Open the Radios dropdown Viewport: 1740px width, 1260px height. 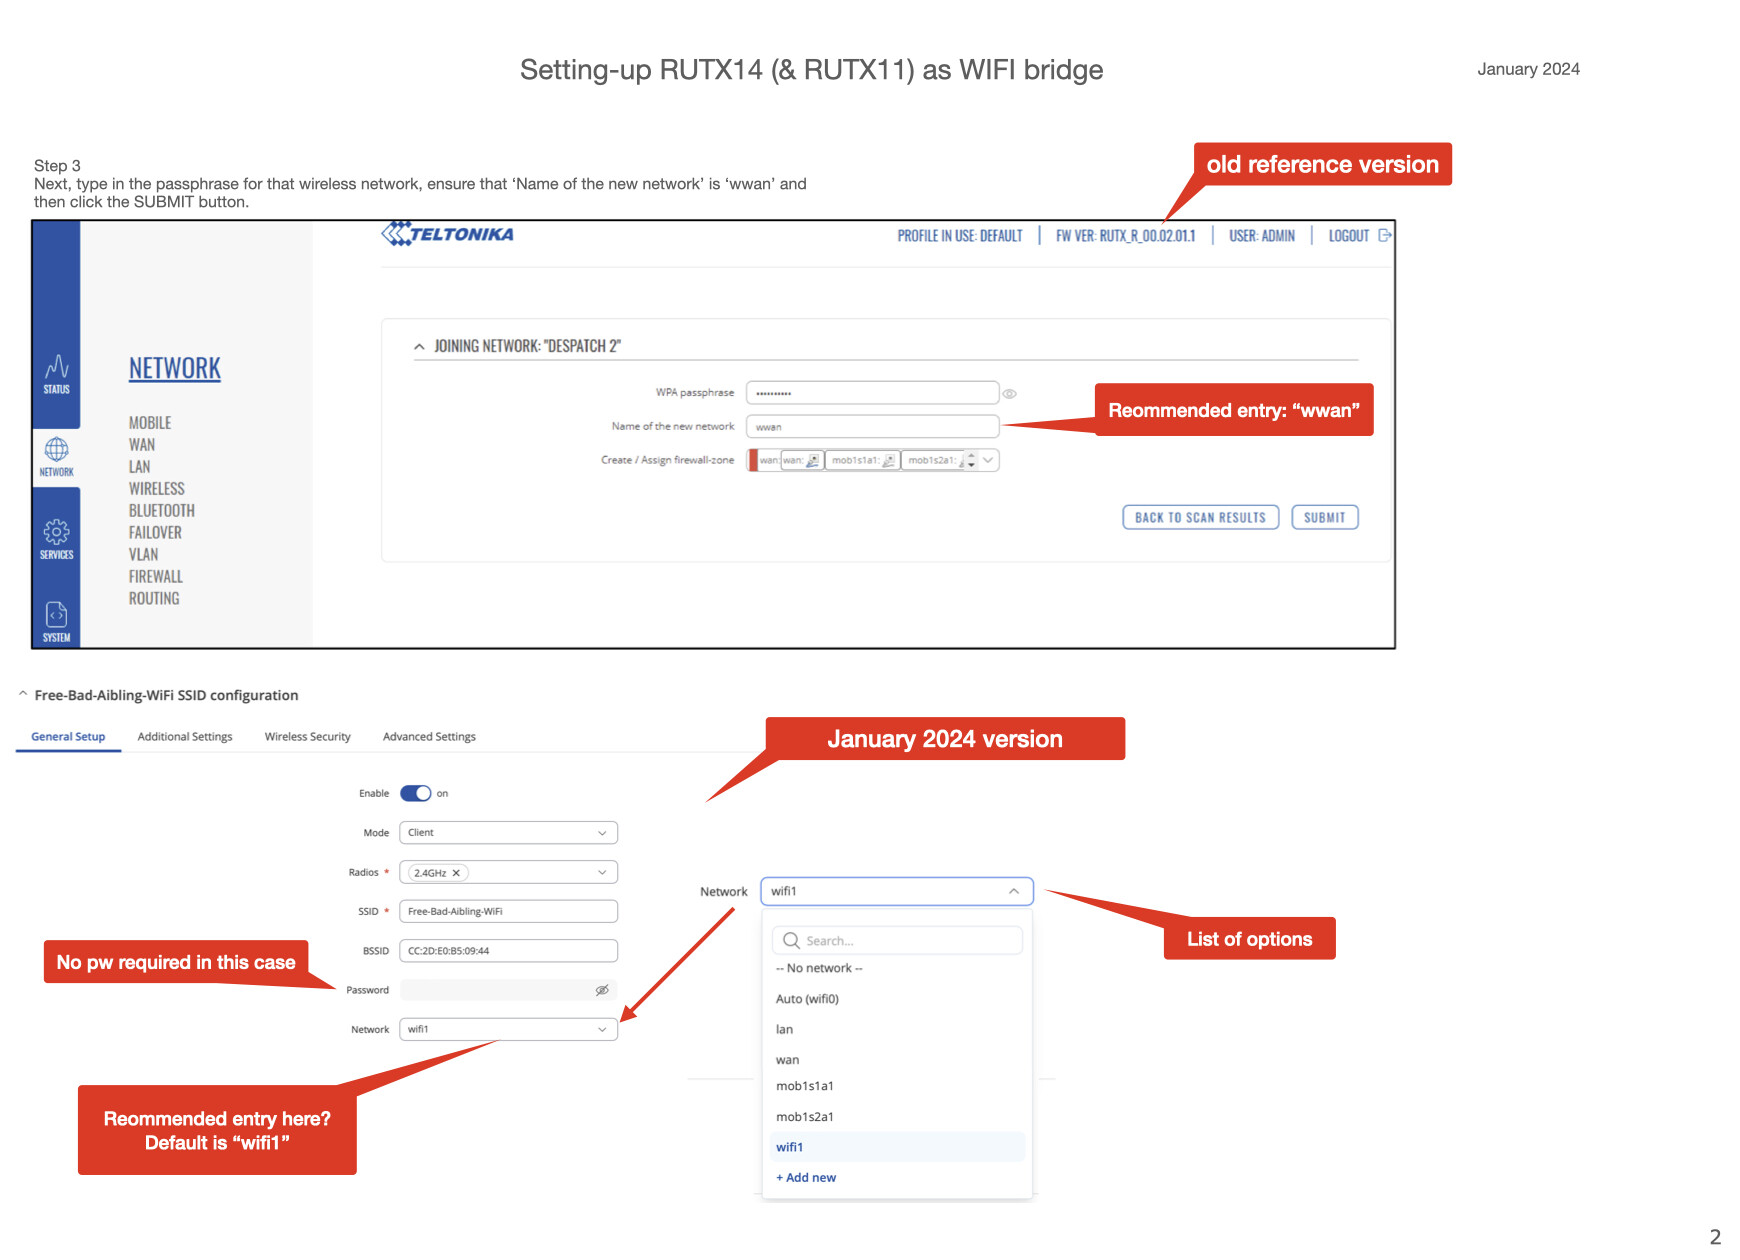click(x=508, y=873)
